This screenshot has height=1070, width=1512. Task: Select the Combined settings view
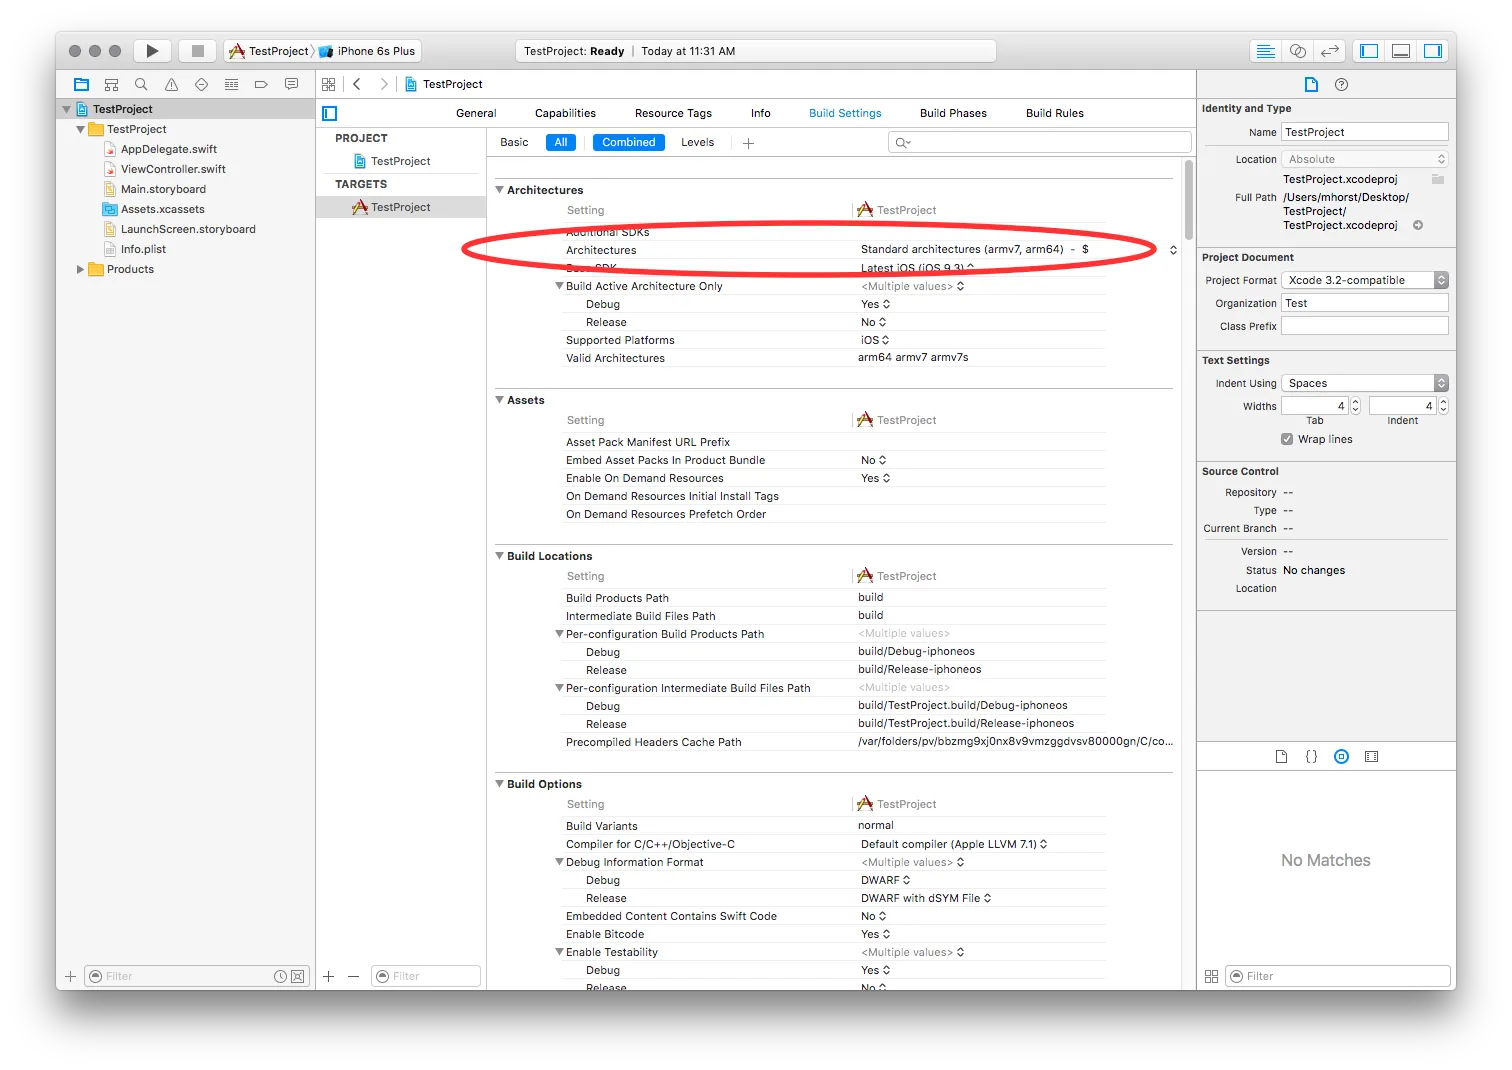click(x=629, y=143)
